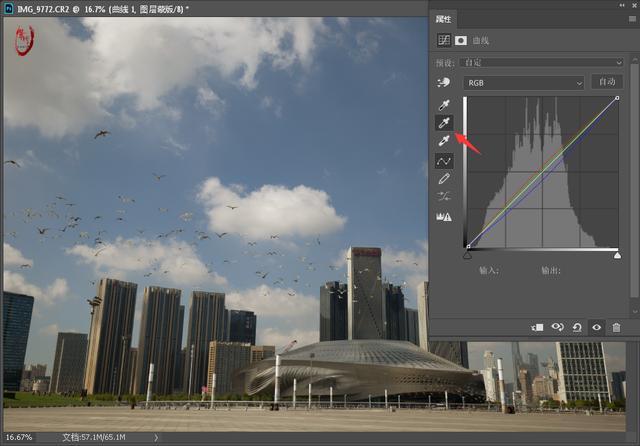Select the gray point eyedropper

pos(445,123)
